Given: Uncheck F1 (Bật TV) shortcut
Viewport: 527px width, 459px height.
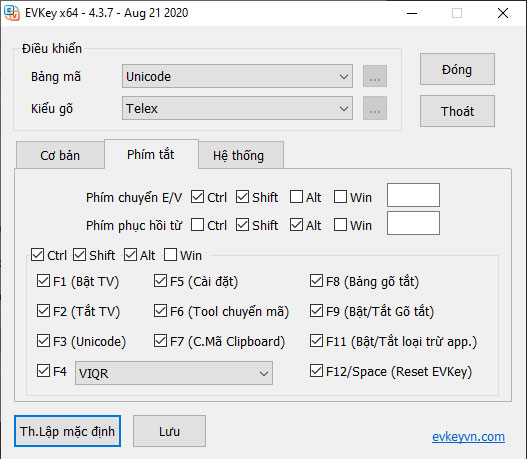Looking at the screenshot, I should tap(43, 281).
